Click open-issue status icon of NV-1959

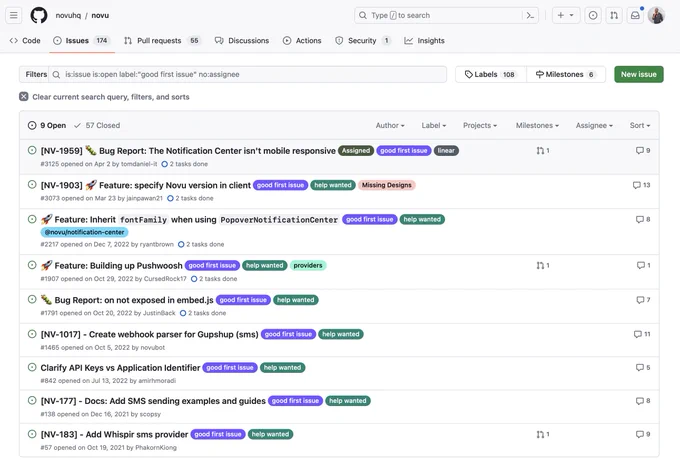tap(32, 150)
